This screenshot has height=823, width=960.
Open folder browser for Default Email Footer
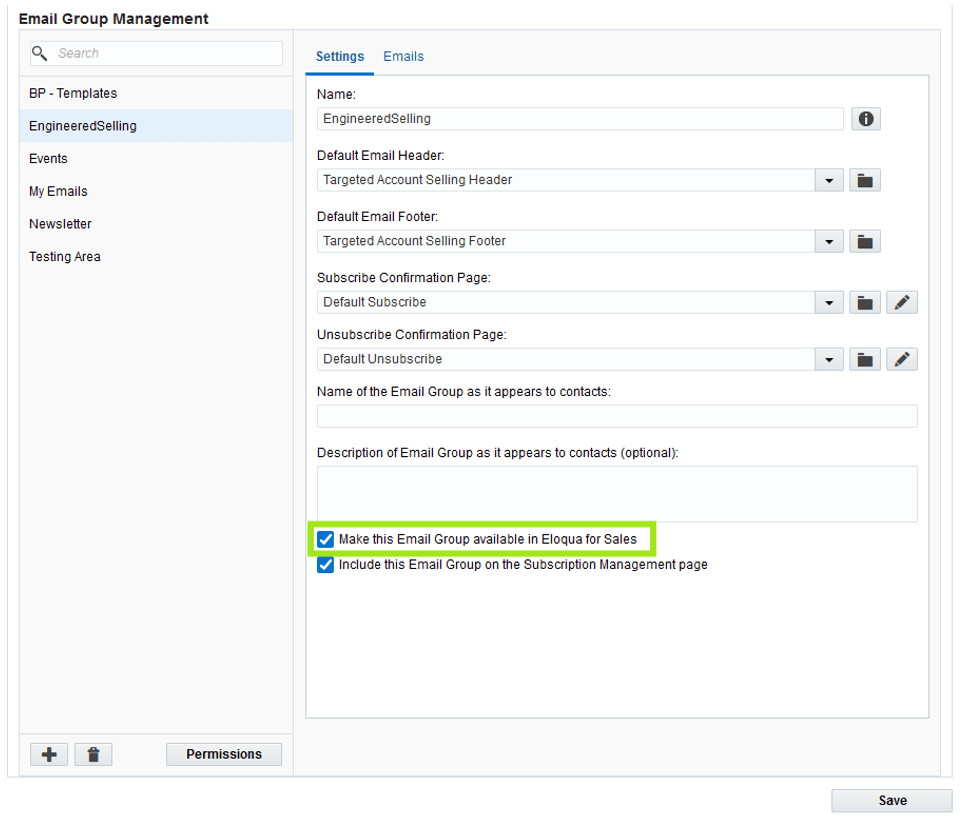click(x=864, y=241)
